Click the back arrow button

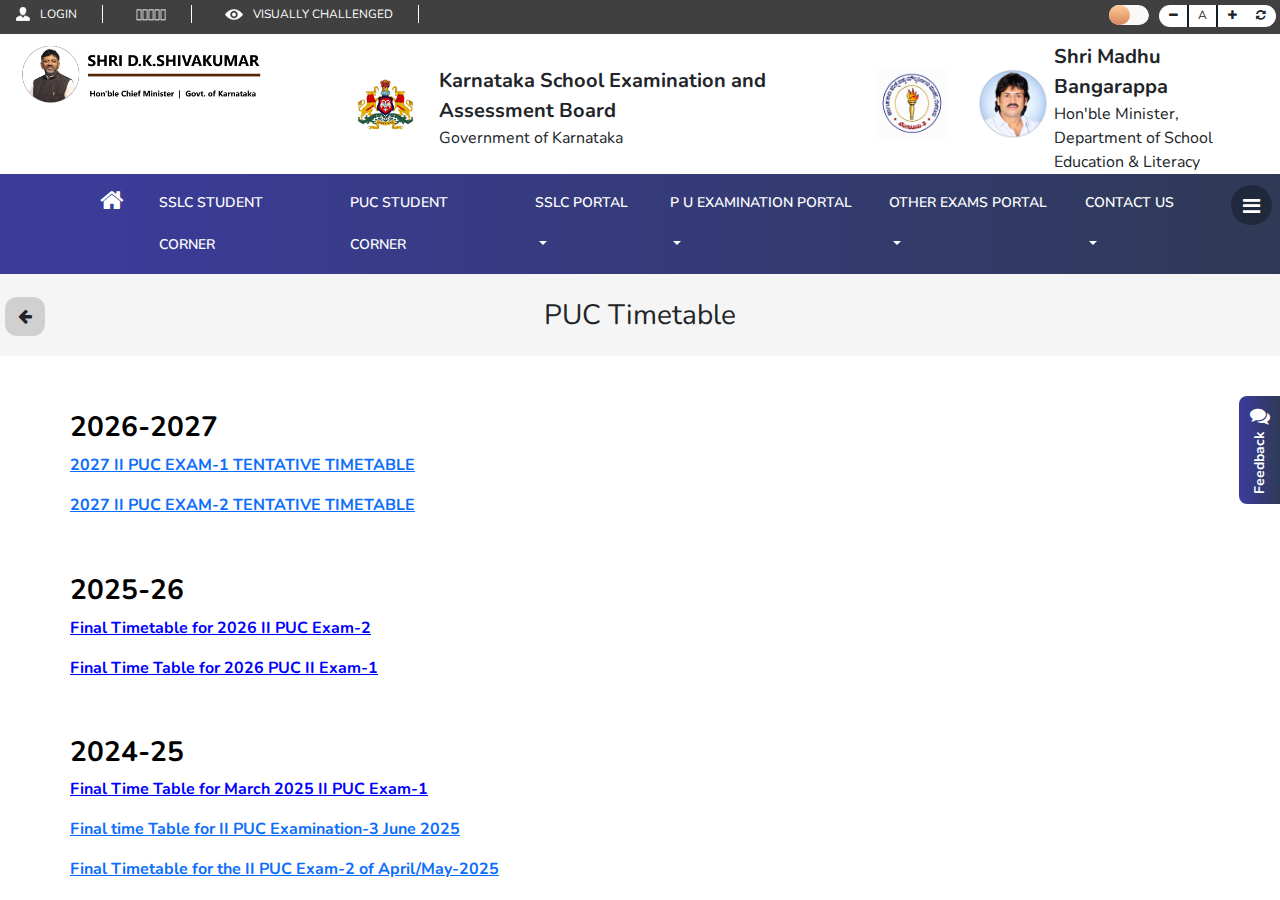(x=25, y=316)
